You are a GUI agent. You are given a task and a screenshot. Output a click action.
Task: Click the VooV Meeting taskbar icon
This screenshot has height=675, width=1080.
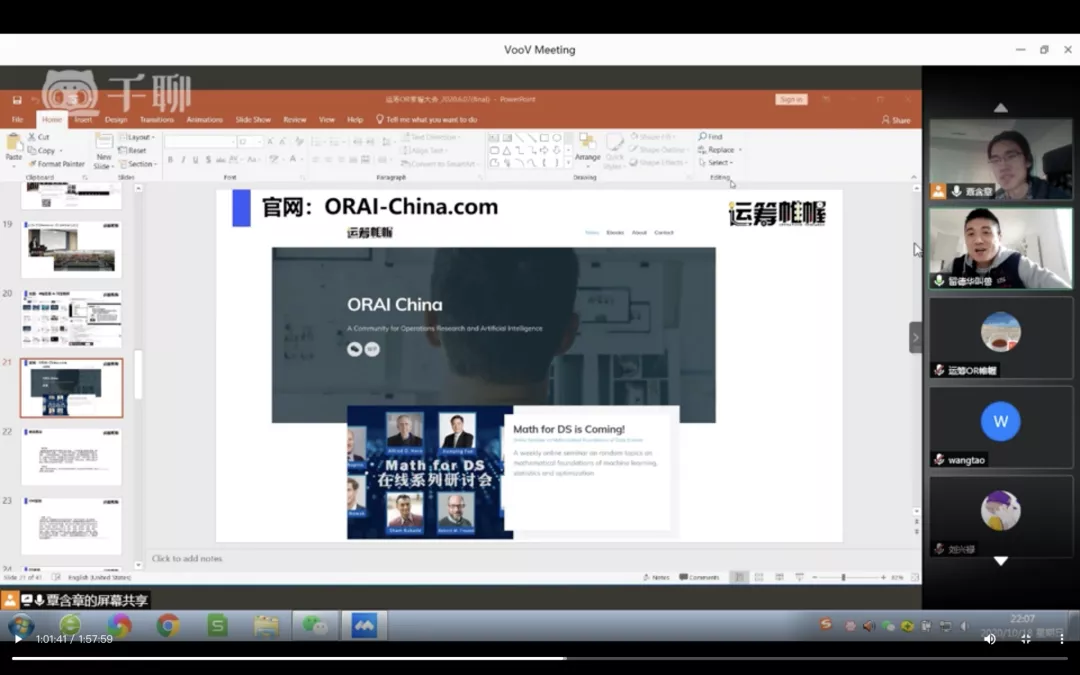(x=364, y=625)
